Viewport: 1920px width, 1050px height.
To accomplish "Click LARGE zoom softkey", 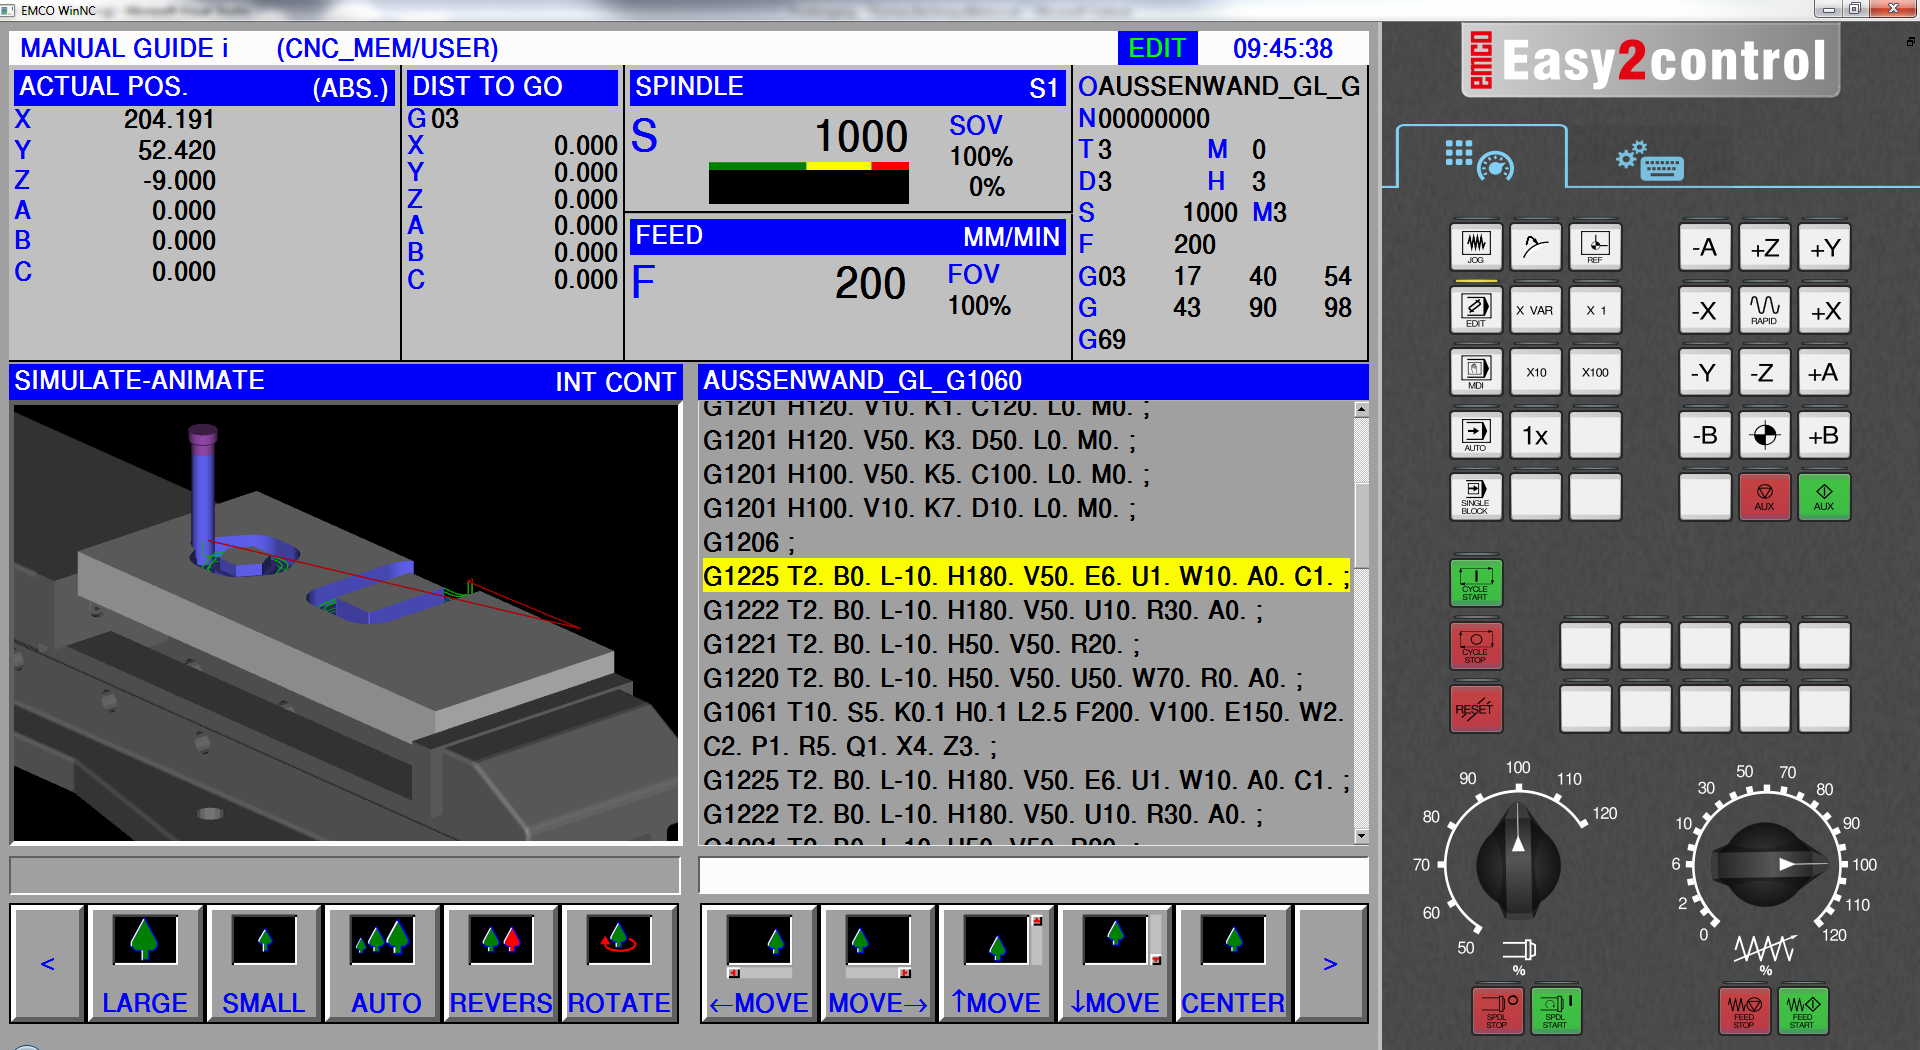I will click(x=145, y=963).
